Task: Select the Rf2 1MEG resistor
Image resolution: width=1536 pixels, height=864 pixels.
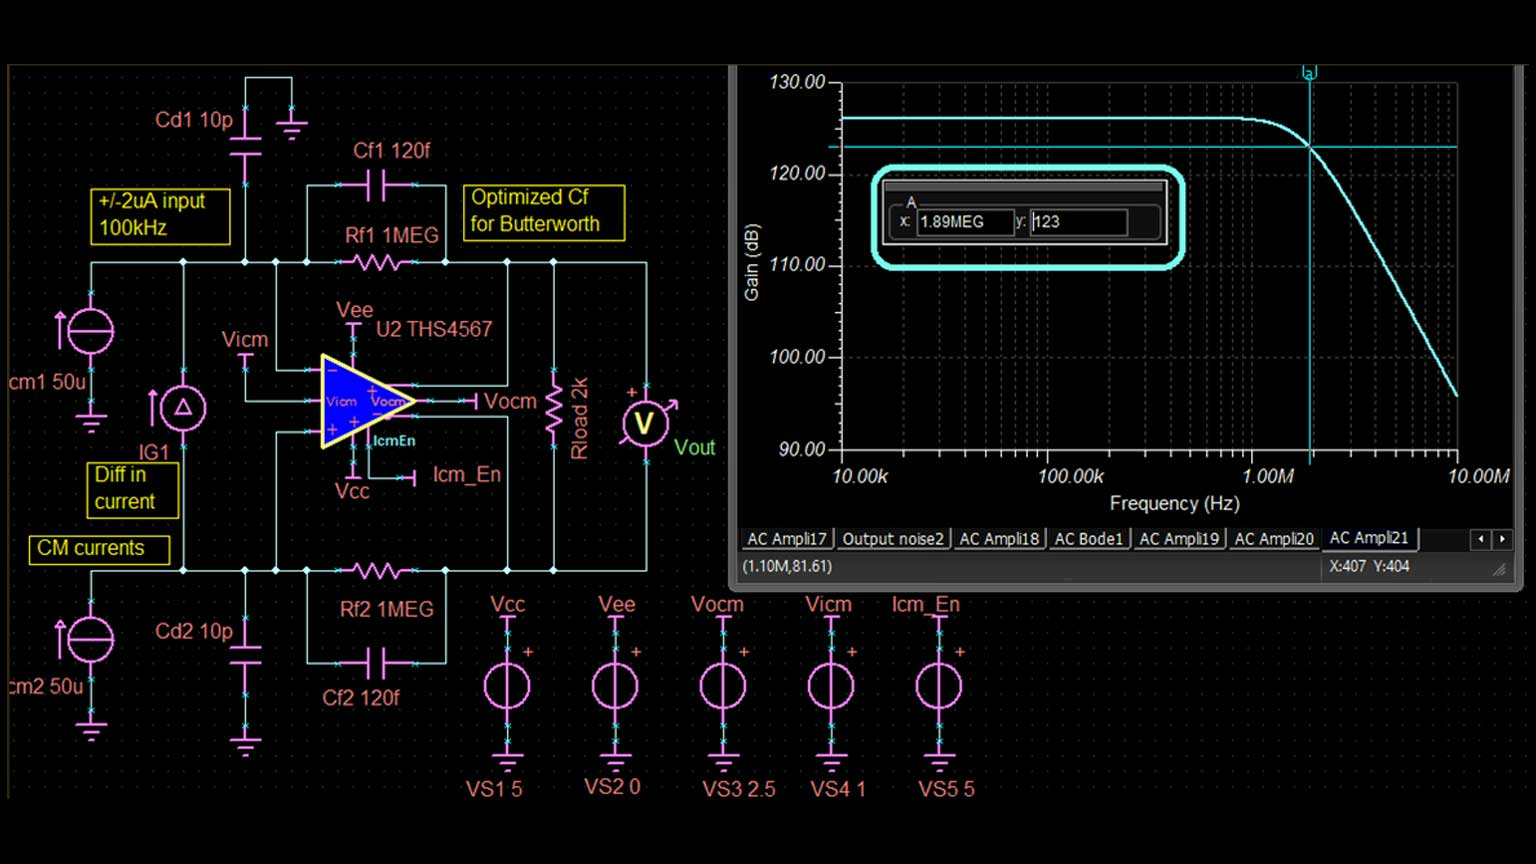Action: [x=377, y=571]
